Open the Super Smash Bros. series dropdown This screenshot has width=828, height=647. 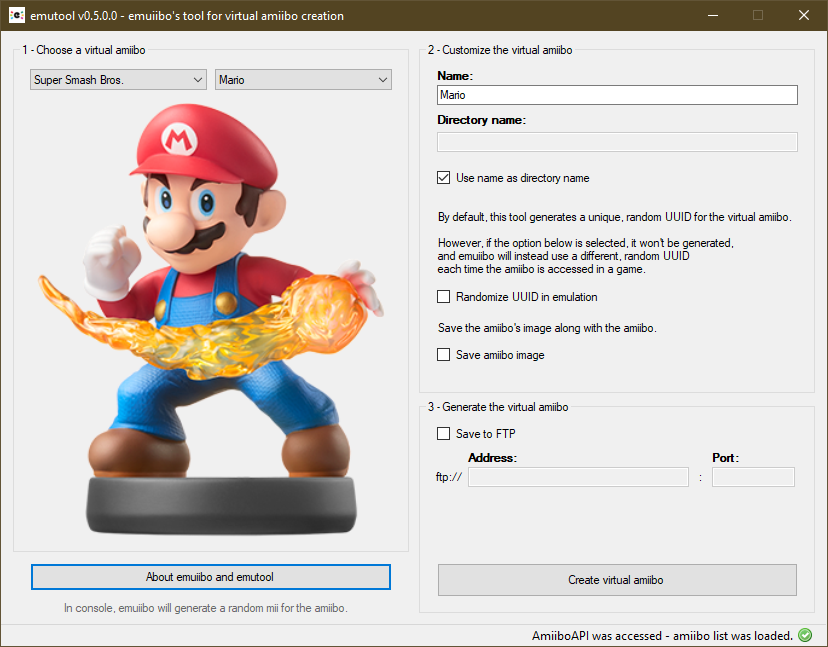pyautogui.click(x=118, y=80)
